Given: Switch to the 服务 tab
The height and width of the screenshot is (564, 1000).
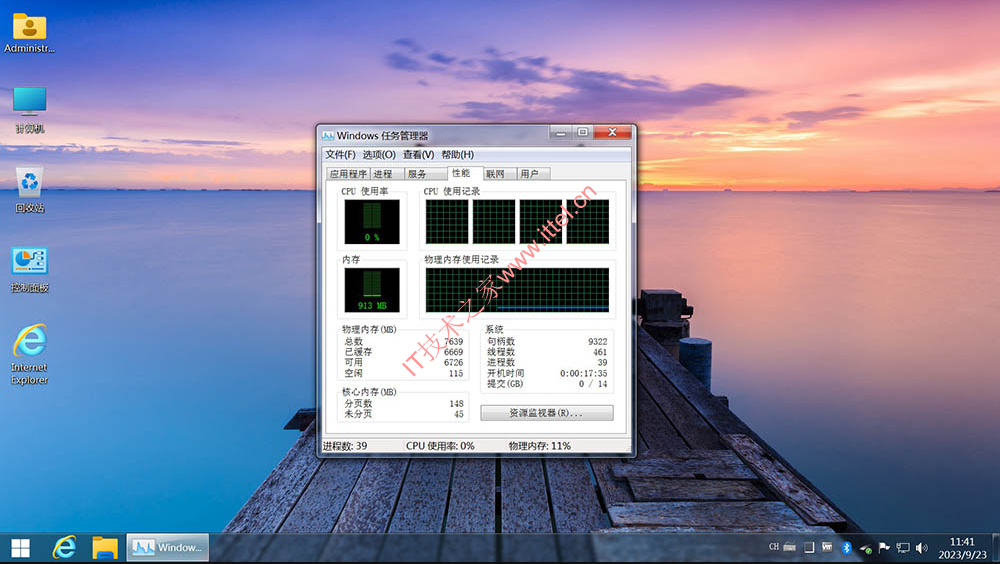Looking at the screenshot, I should [x=425, y=174].
